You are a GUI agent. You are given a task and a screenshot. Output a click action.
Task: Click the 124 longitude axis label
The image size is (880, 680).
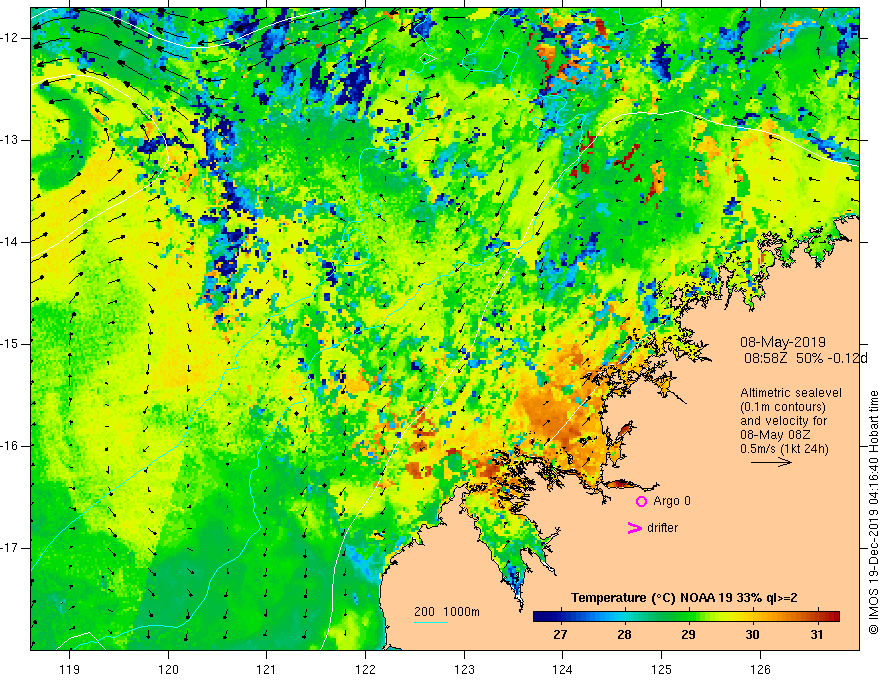[562, 669]
